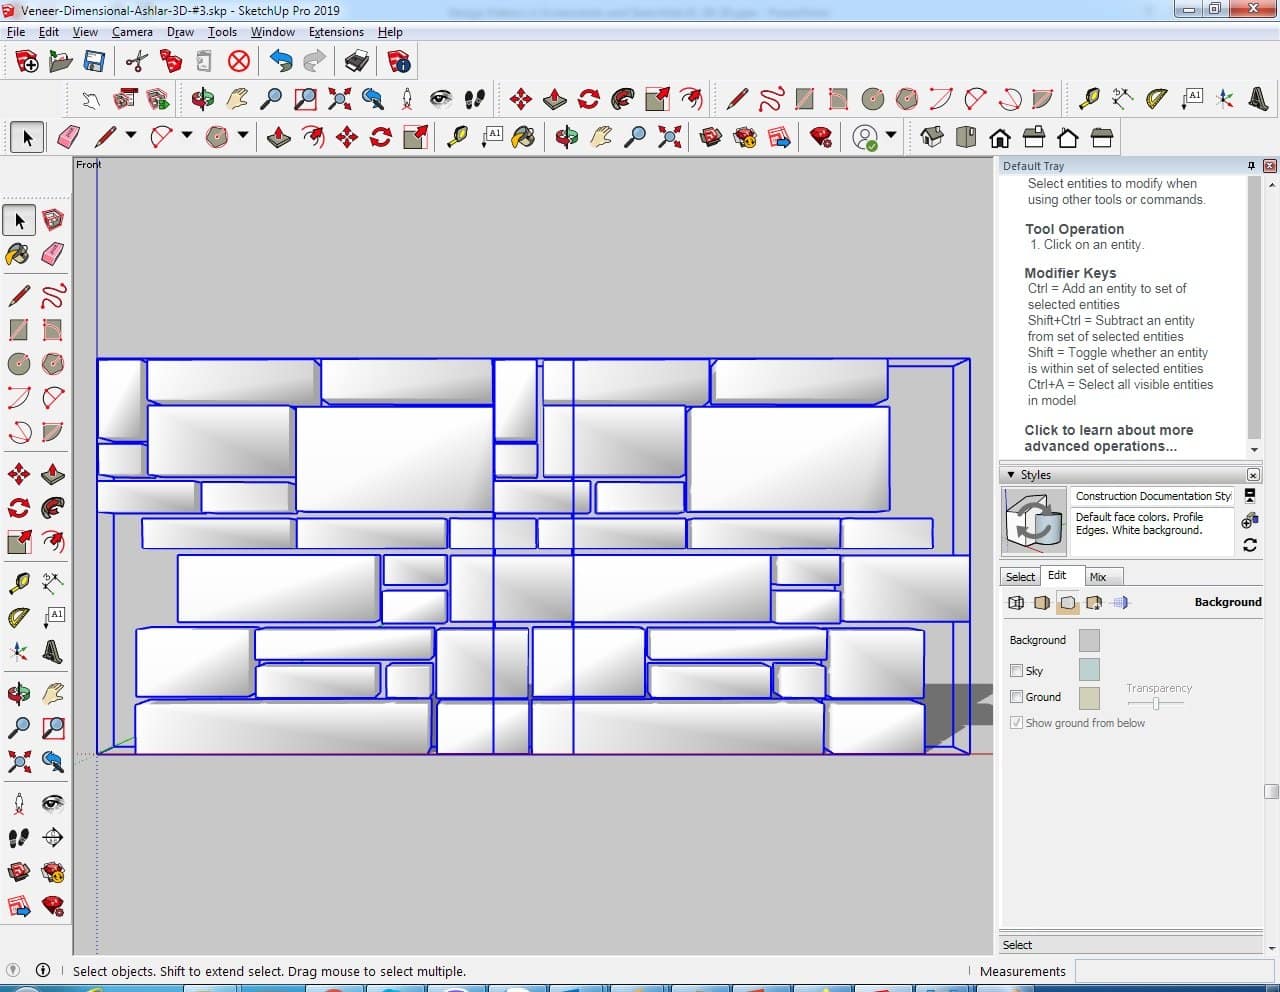Open Model Info from the toolbar
This screenshot has height=992, width=1280.
399,62
